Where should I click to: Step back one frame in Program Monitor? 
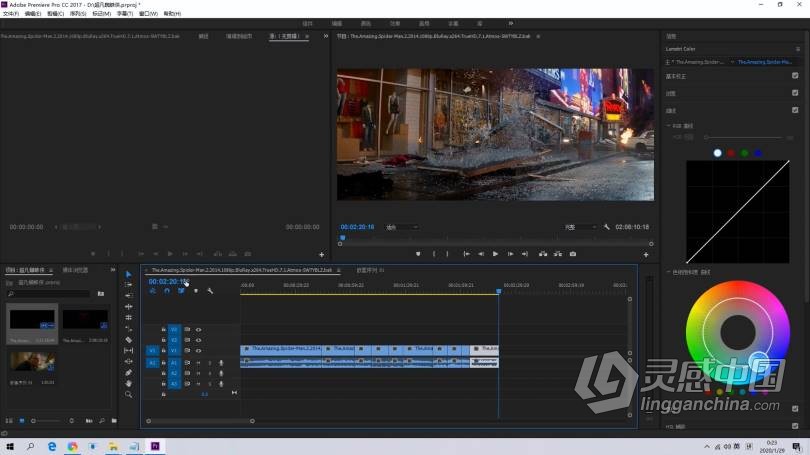[481, 254]
